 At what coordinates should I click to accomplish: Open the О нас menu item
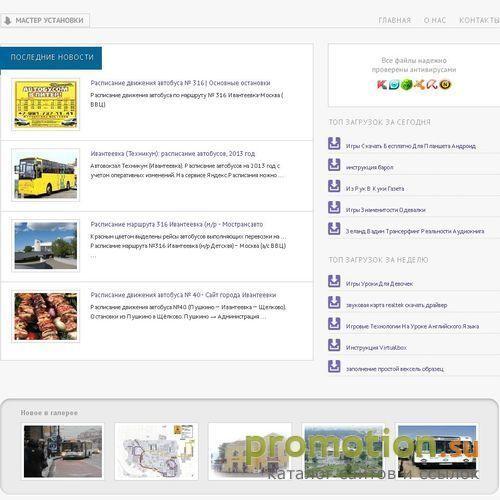(435, 20)
